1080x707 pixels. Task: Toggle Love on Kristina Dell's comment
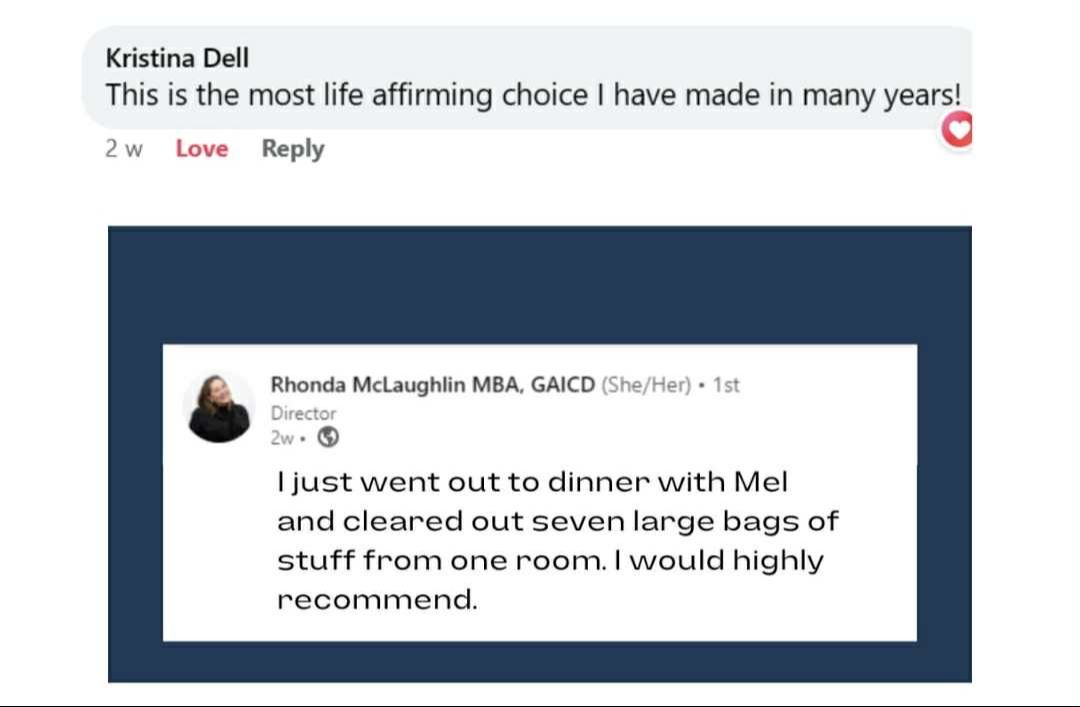coord(202,149)
